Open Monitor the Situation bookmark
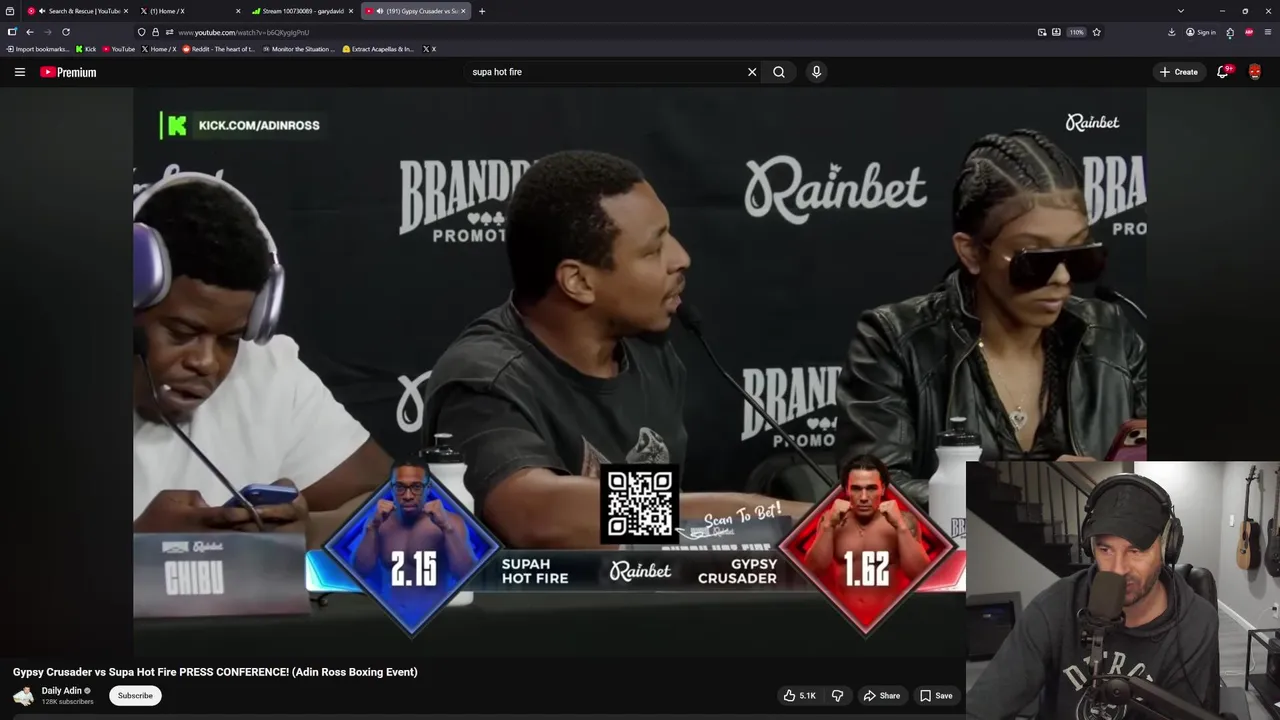Viewport: 1280px width, 720px height. click(299, 49)
